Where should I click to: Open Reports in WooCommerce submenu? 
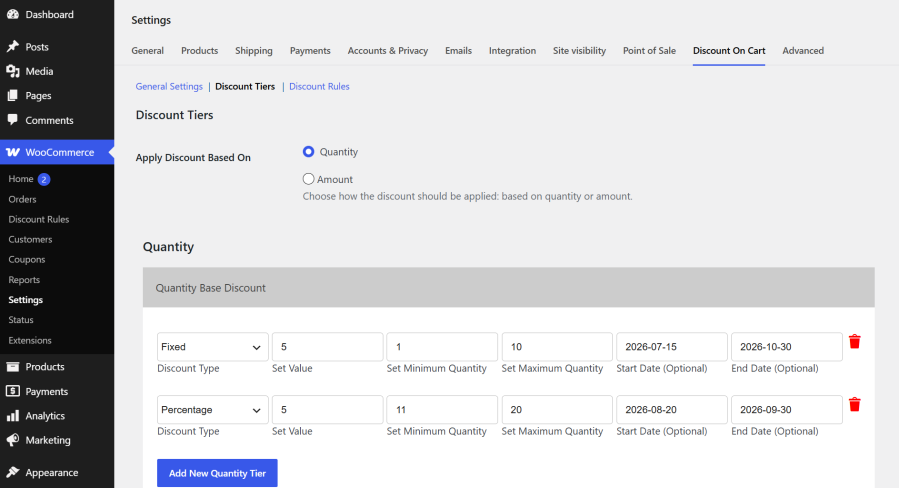point(24,280)
